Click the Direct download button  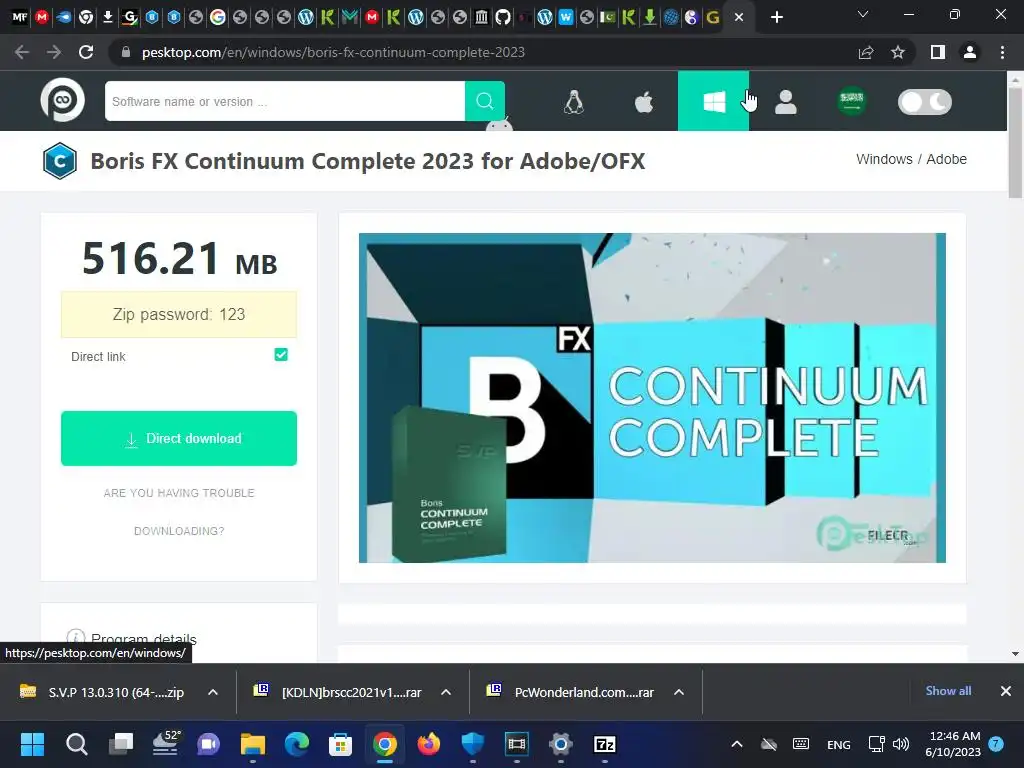click(x=179, y=438)
